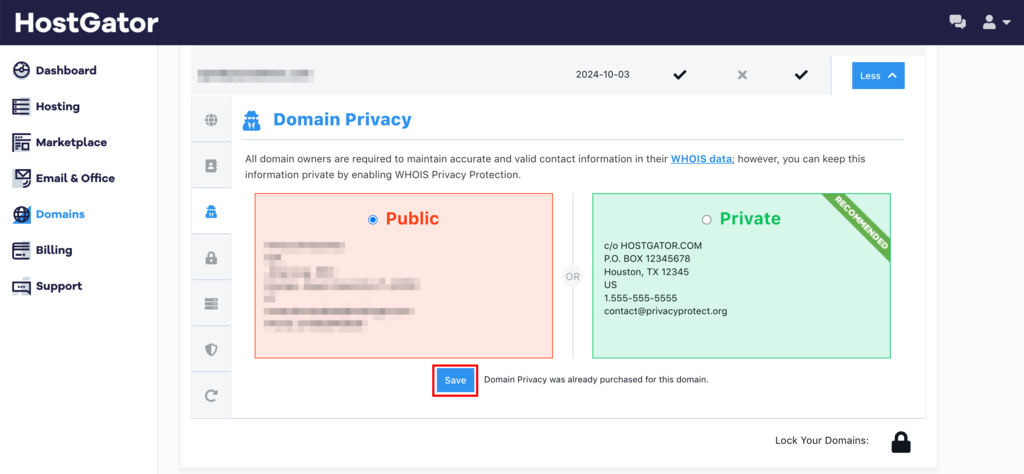
Task: Click the expiration date 2024-10-03
Action: coord(603,75)
